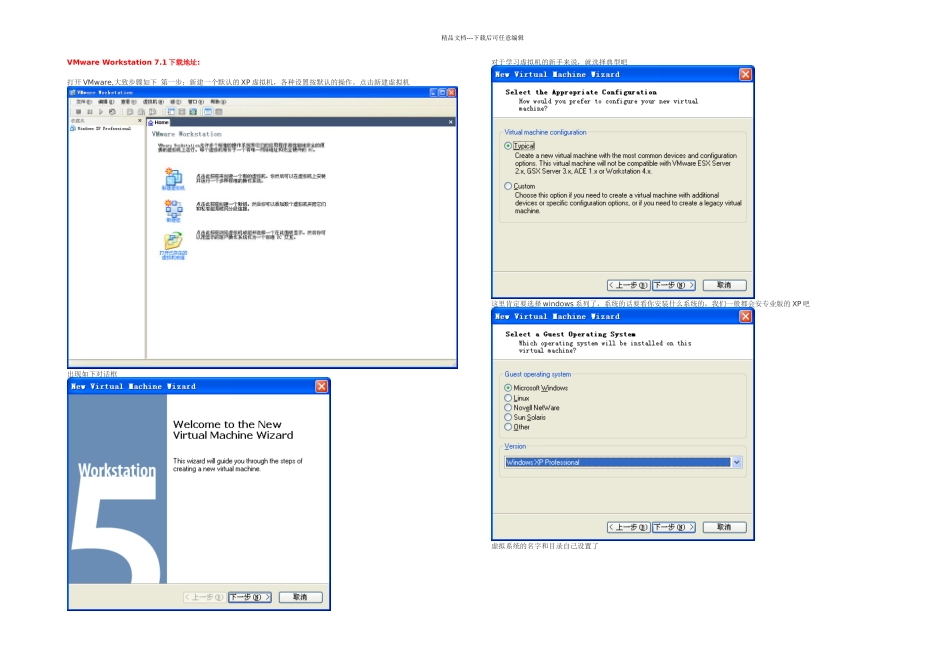Click the full screen toolbar icon
Image resolution: width=950 pixels, height=672 pixels.
pyautogui.click(x=193, y=111)
